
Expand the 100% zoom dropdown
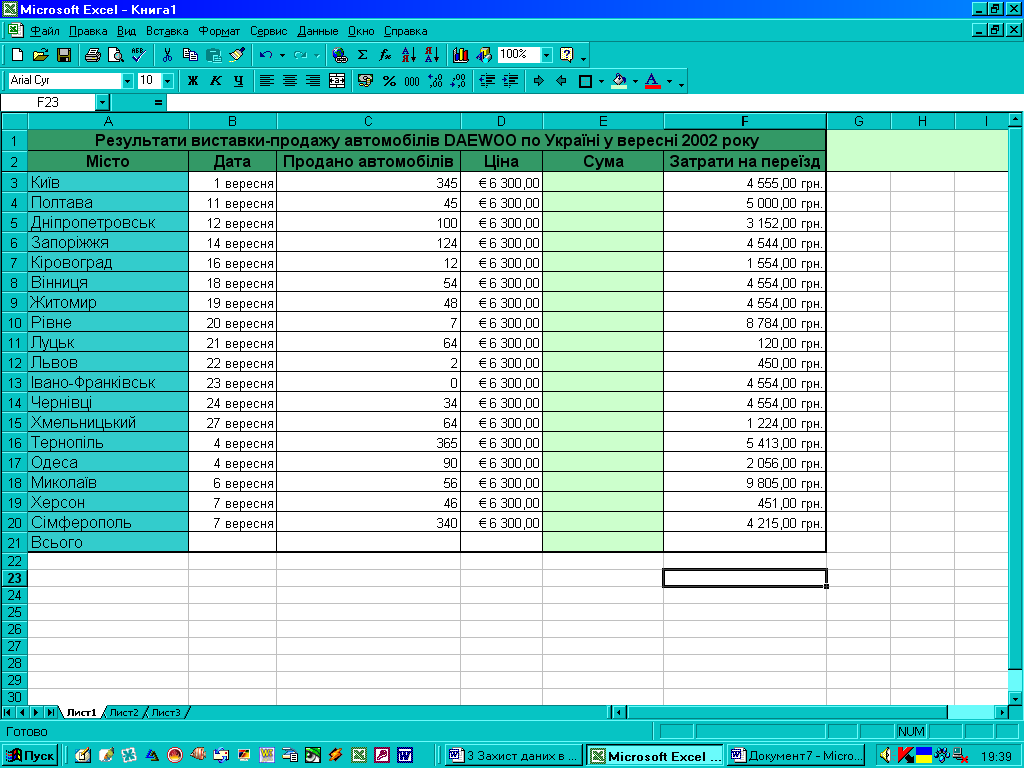tap(547, 55)
